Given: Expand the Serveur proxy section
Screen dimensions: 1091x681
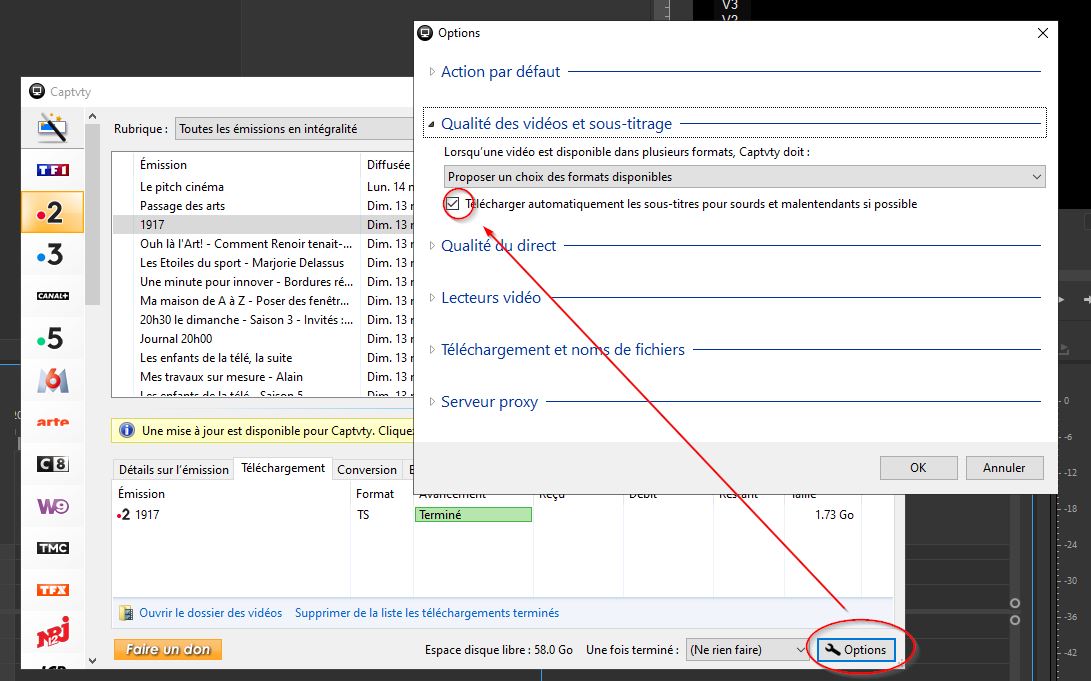Looking at the screenshot, I should pyautogui.click(x=489, y=402).
